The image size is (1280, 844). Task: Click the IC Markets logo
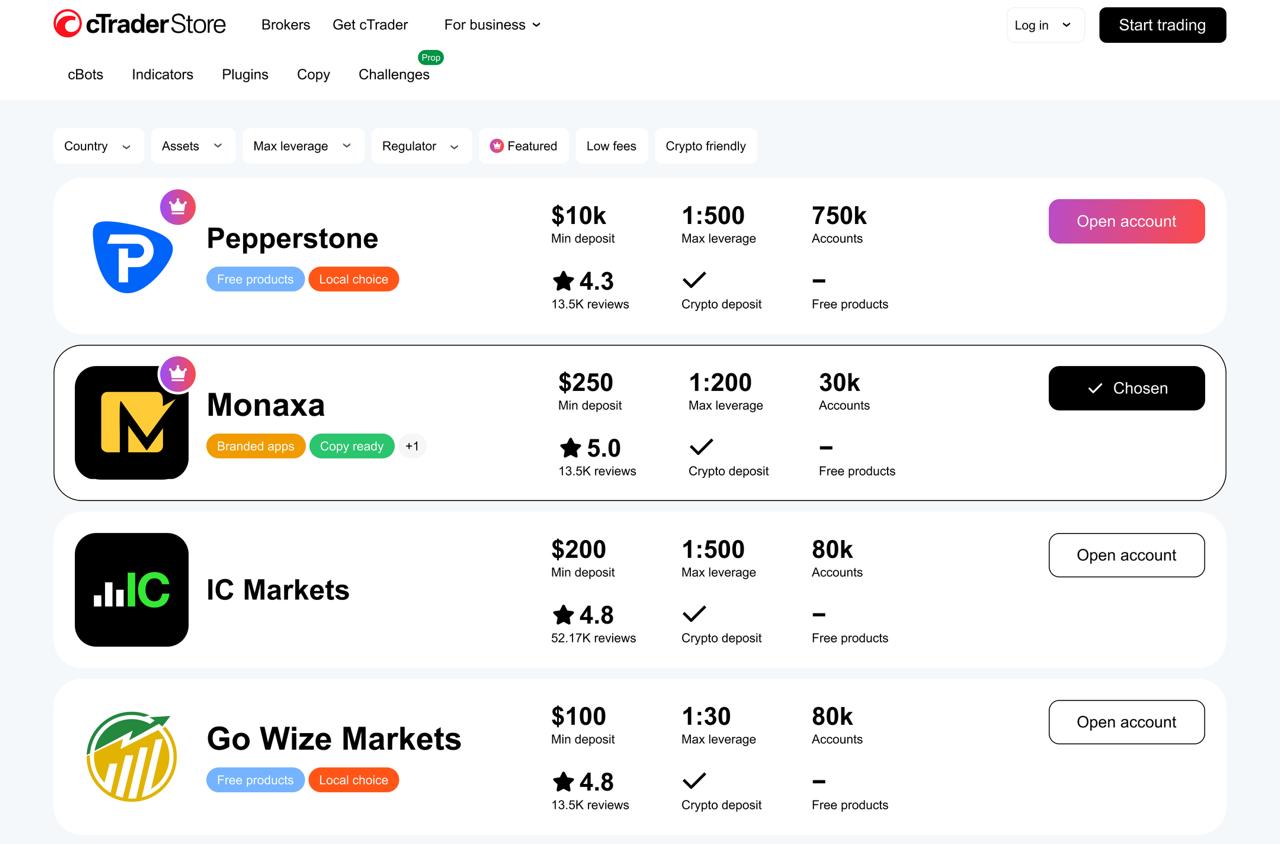[132, 590]
